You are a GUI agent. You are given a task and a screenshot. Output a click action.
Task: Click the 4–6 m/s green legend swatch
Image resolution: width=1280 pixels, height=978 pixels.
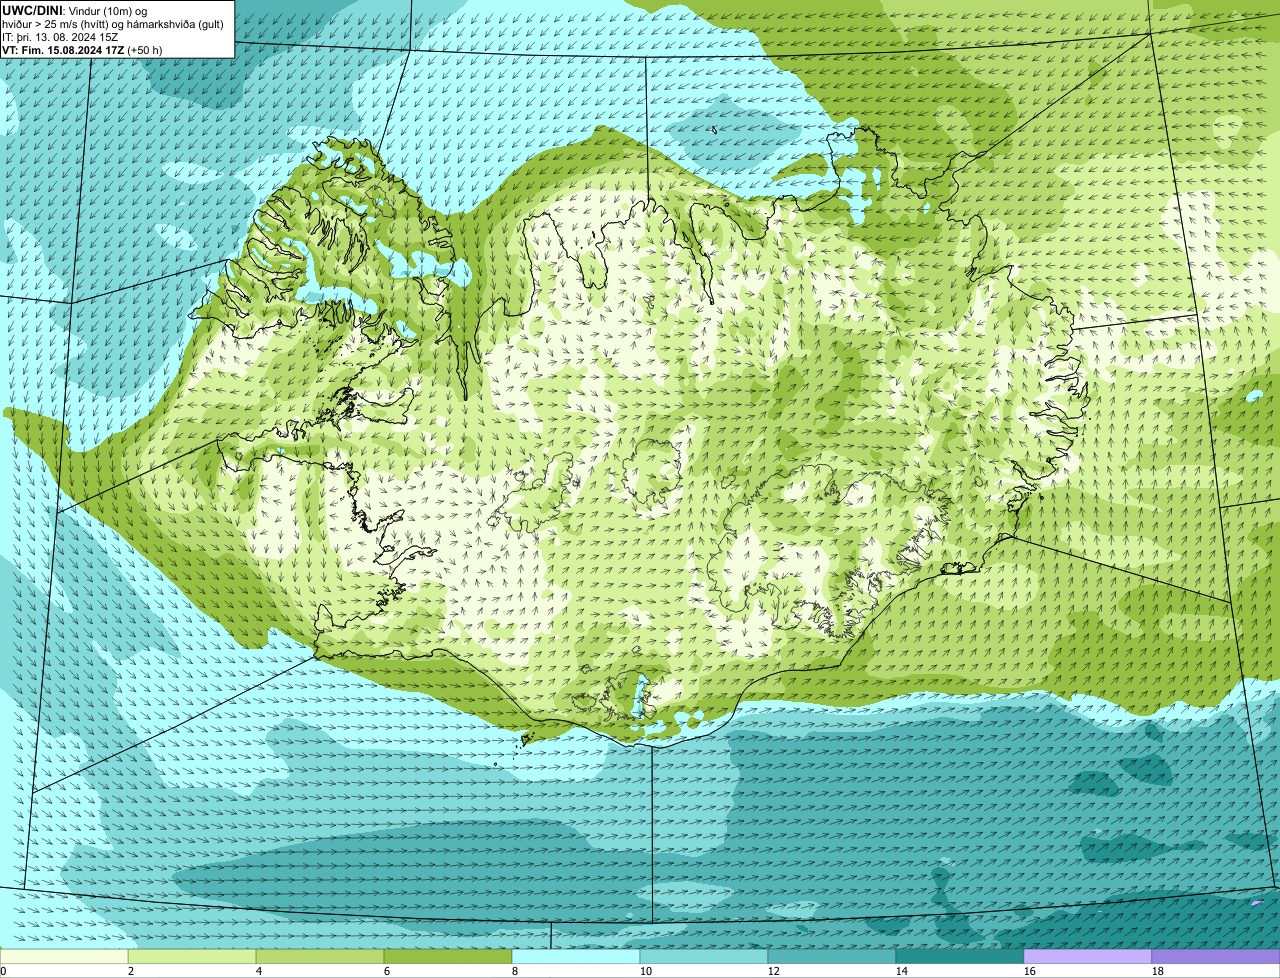click(320, 957)
